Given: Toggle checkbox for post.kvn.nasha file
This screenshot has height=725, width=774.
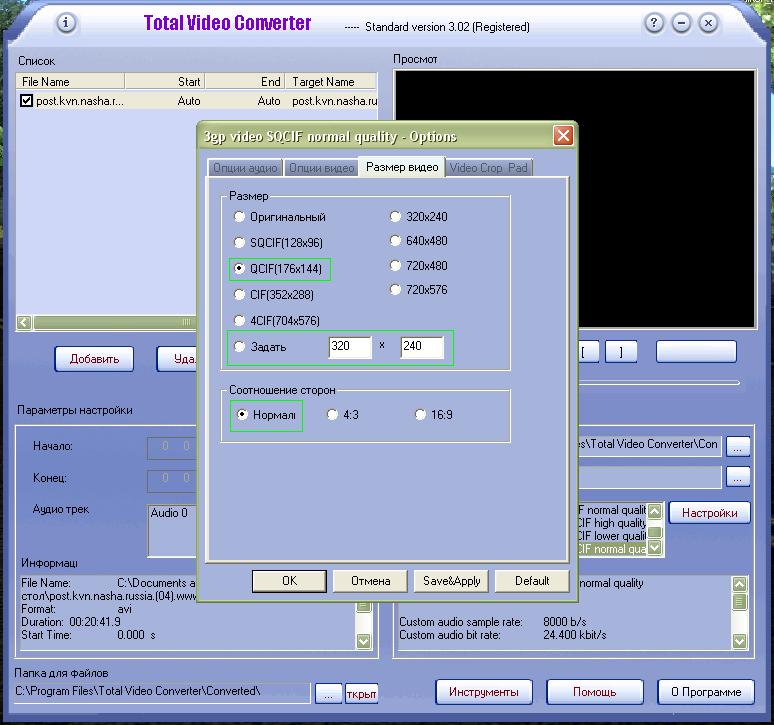Looking at the screenshot, I should coord(26,101).
